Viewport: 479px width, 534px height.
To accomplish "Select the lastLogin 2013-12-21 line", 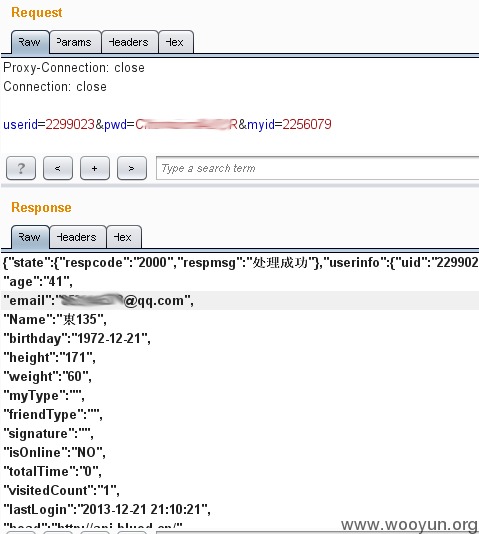I will click(107, 509).
